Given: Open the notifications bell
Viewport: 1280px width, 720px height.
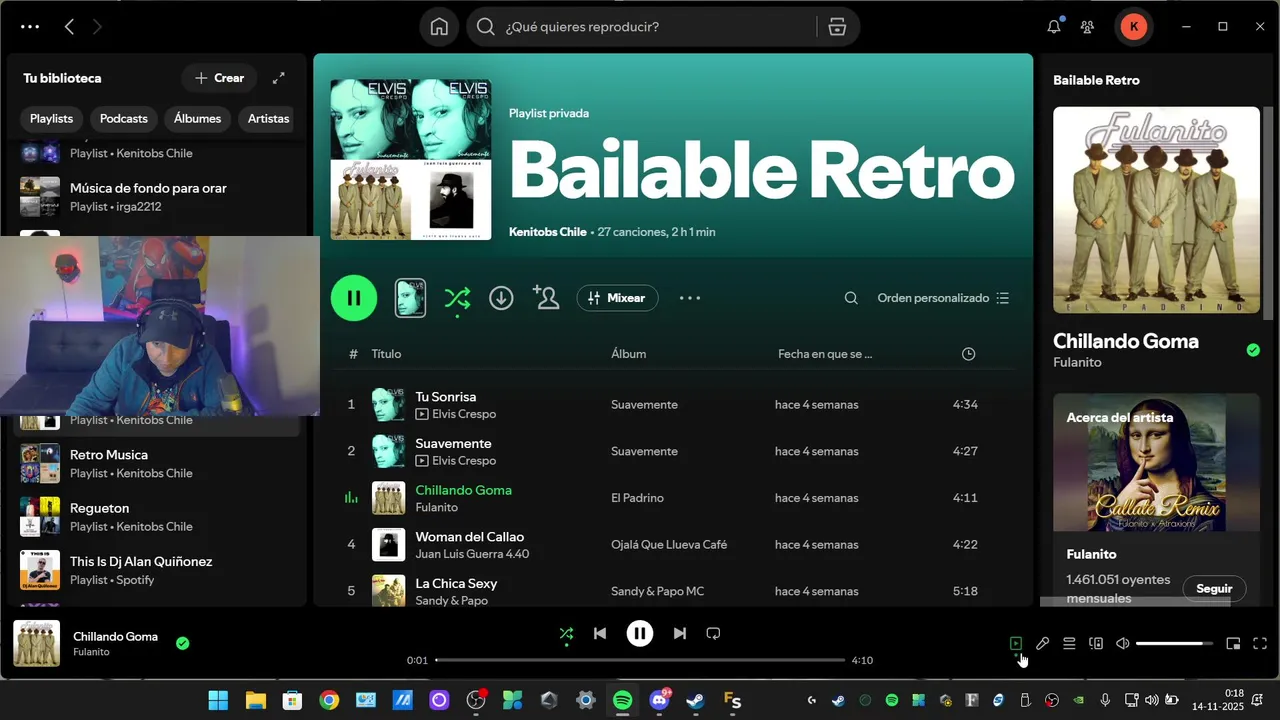Looking at the screenshot, I should [1054, 27].
